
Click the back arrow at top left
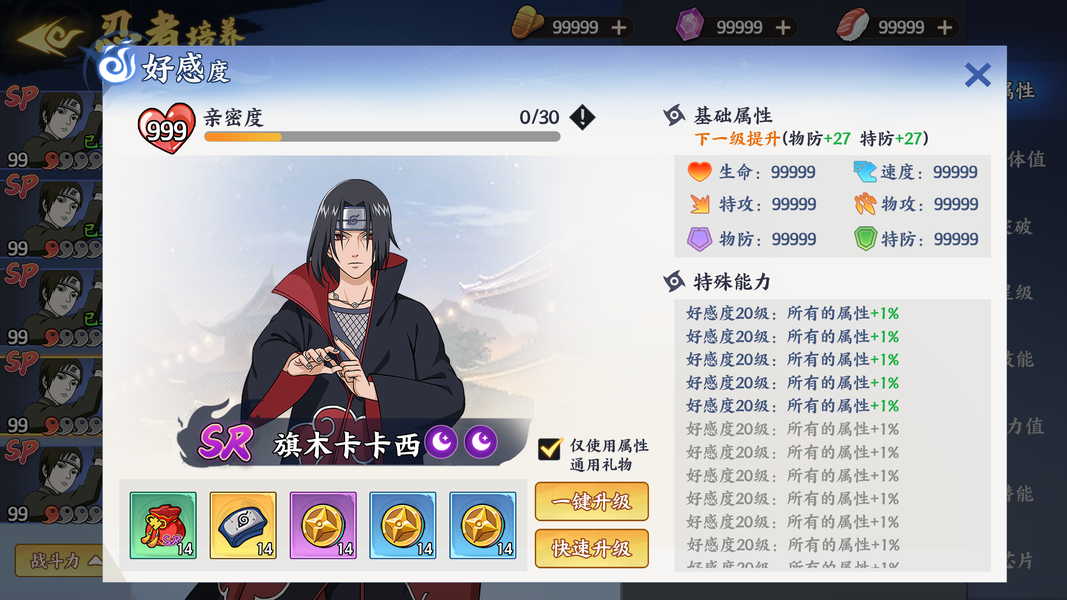pos(49,35)
